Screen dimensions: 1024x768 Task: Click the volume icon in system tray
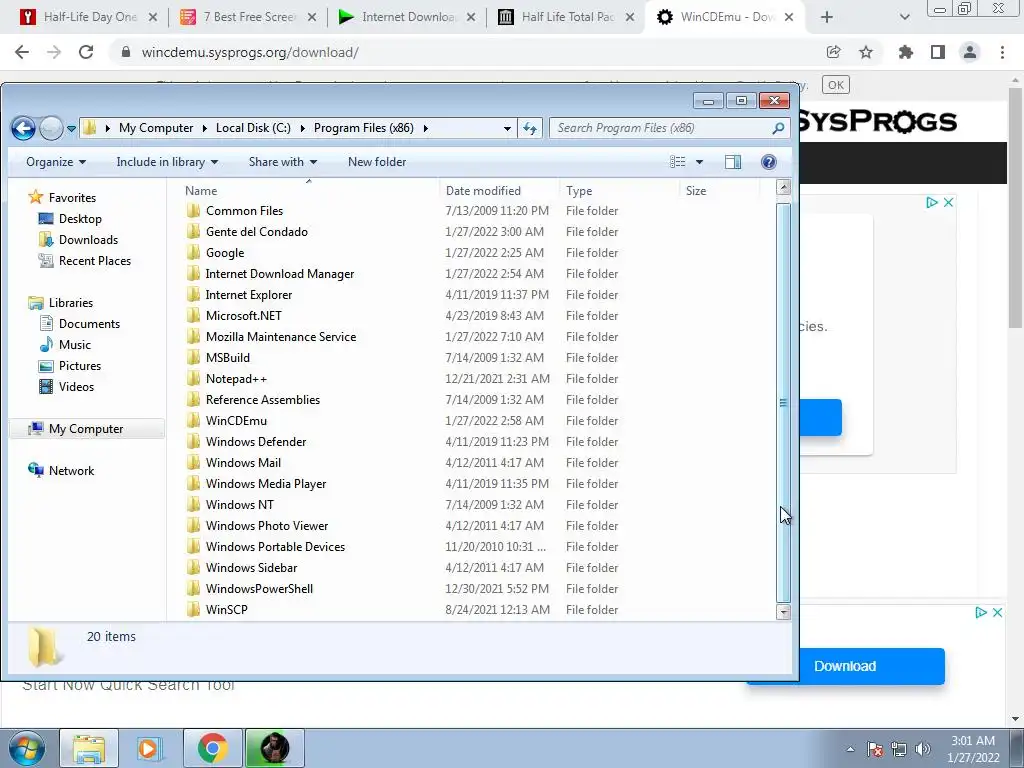tap(923, 749)
